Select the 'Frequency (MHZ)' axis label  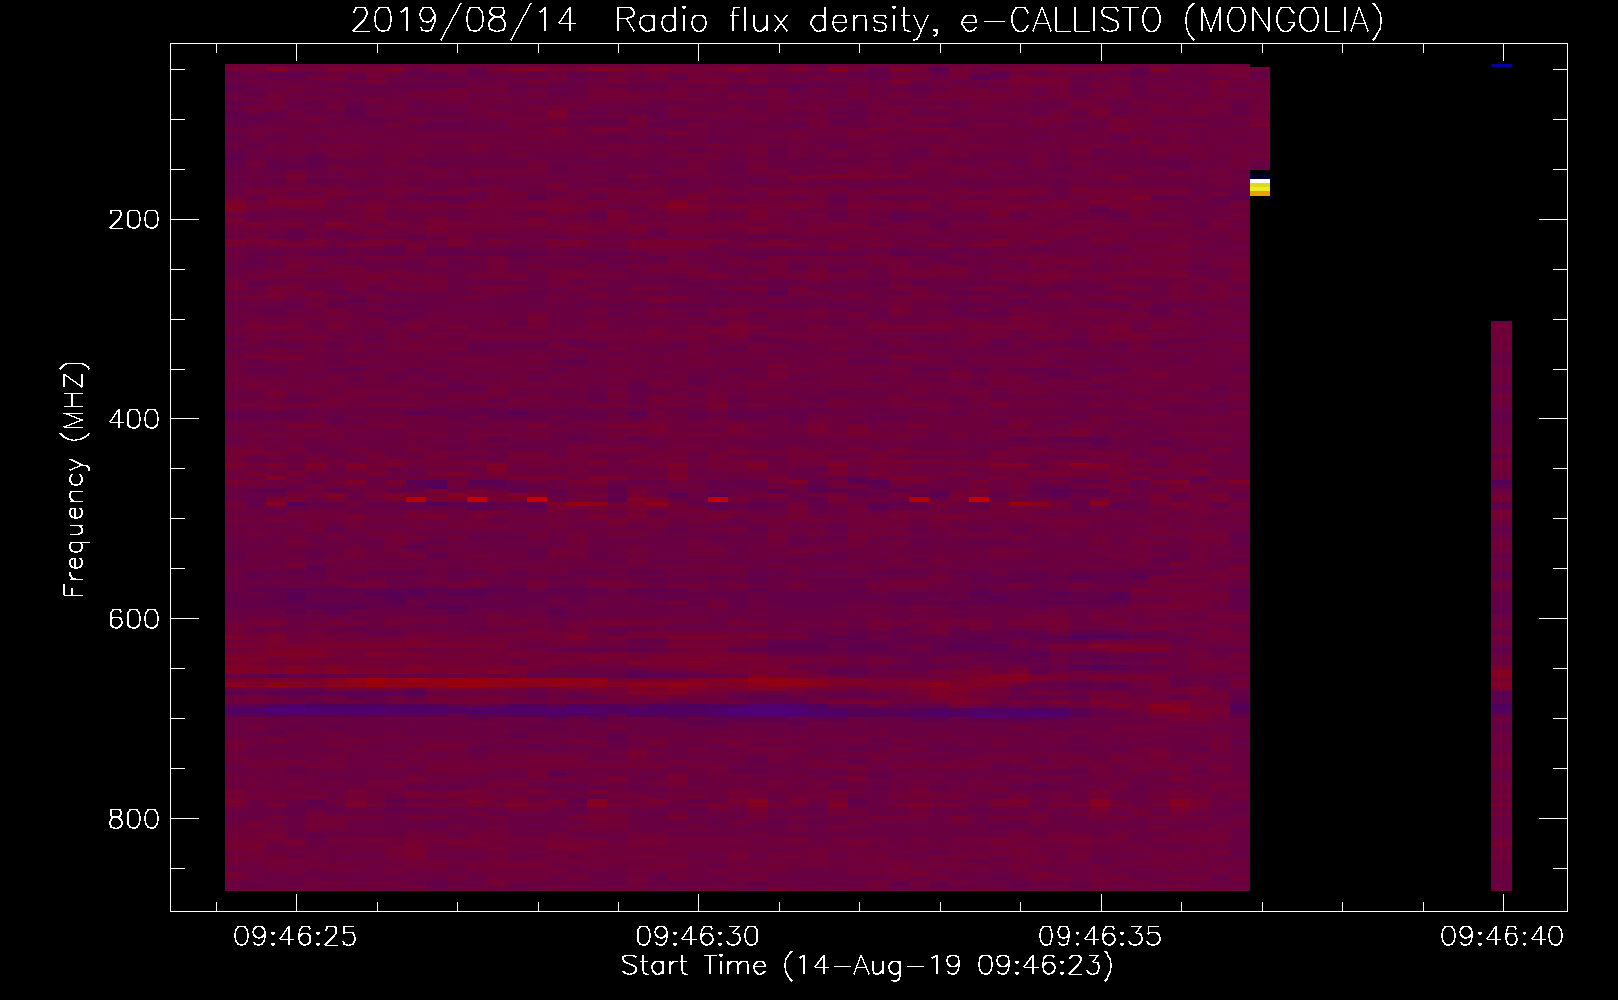(x=75, y=479)
